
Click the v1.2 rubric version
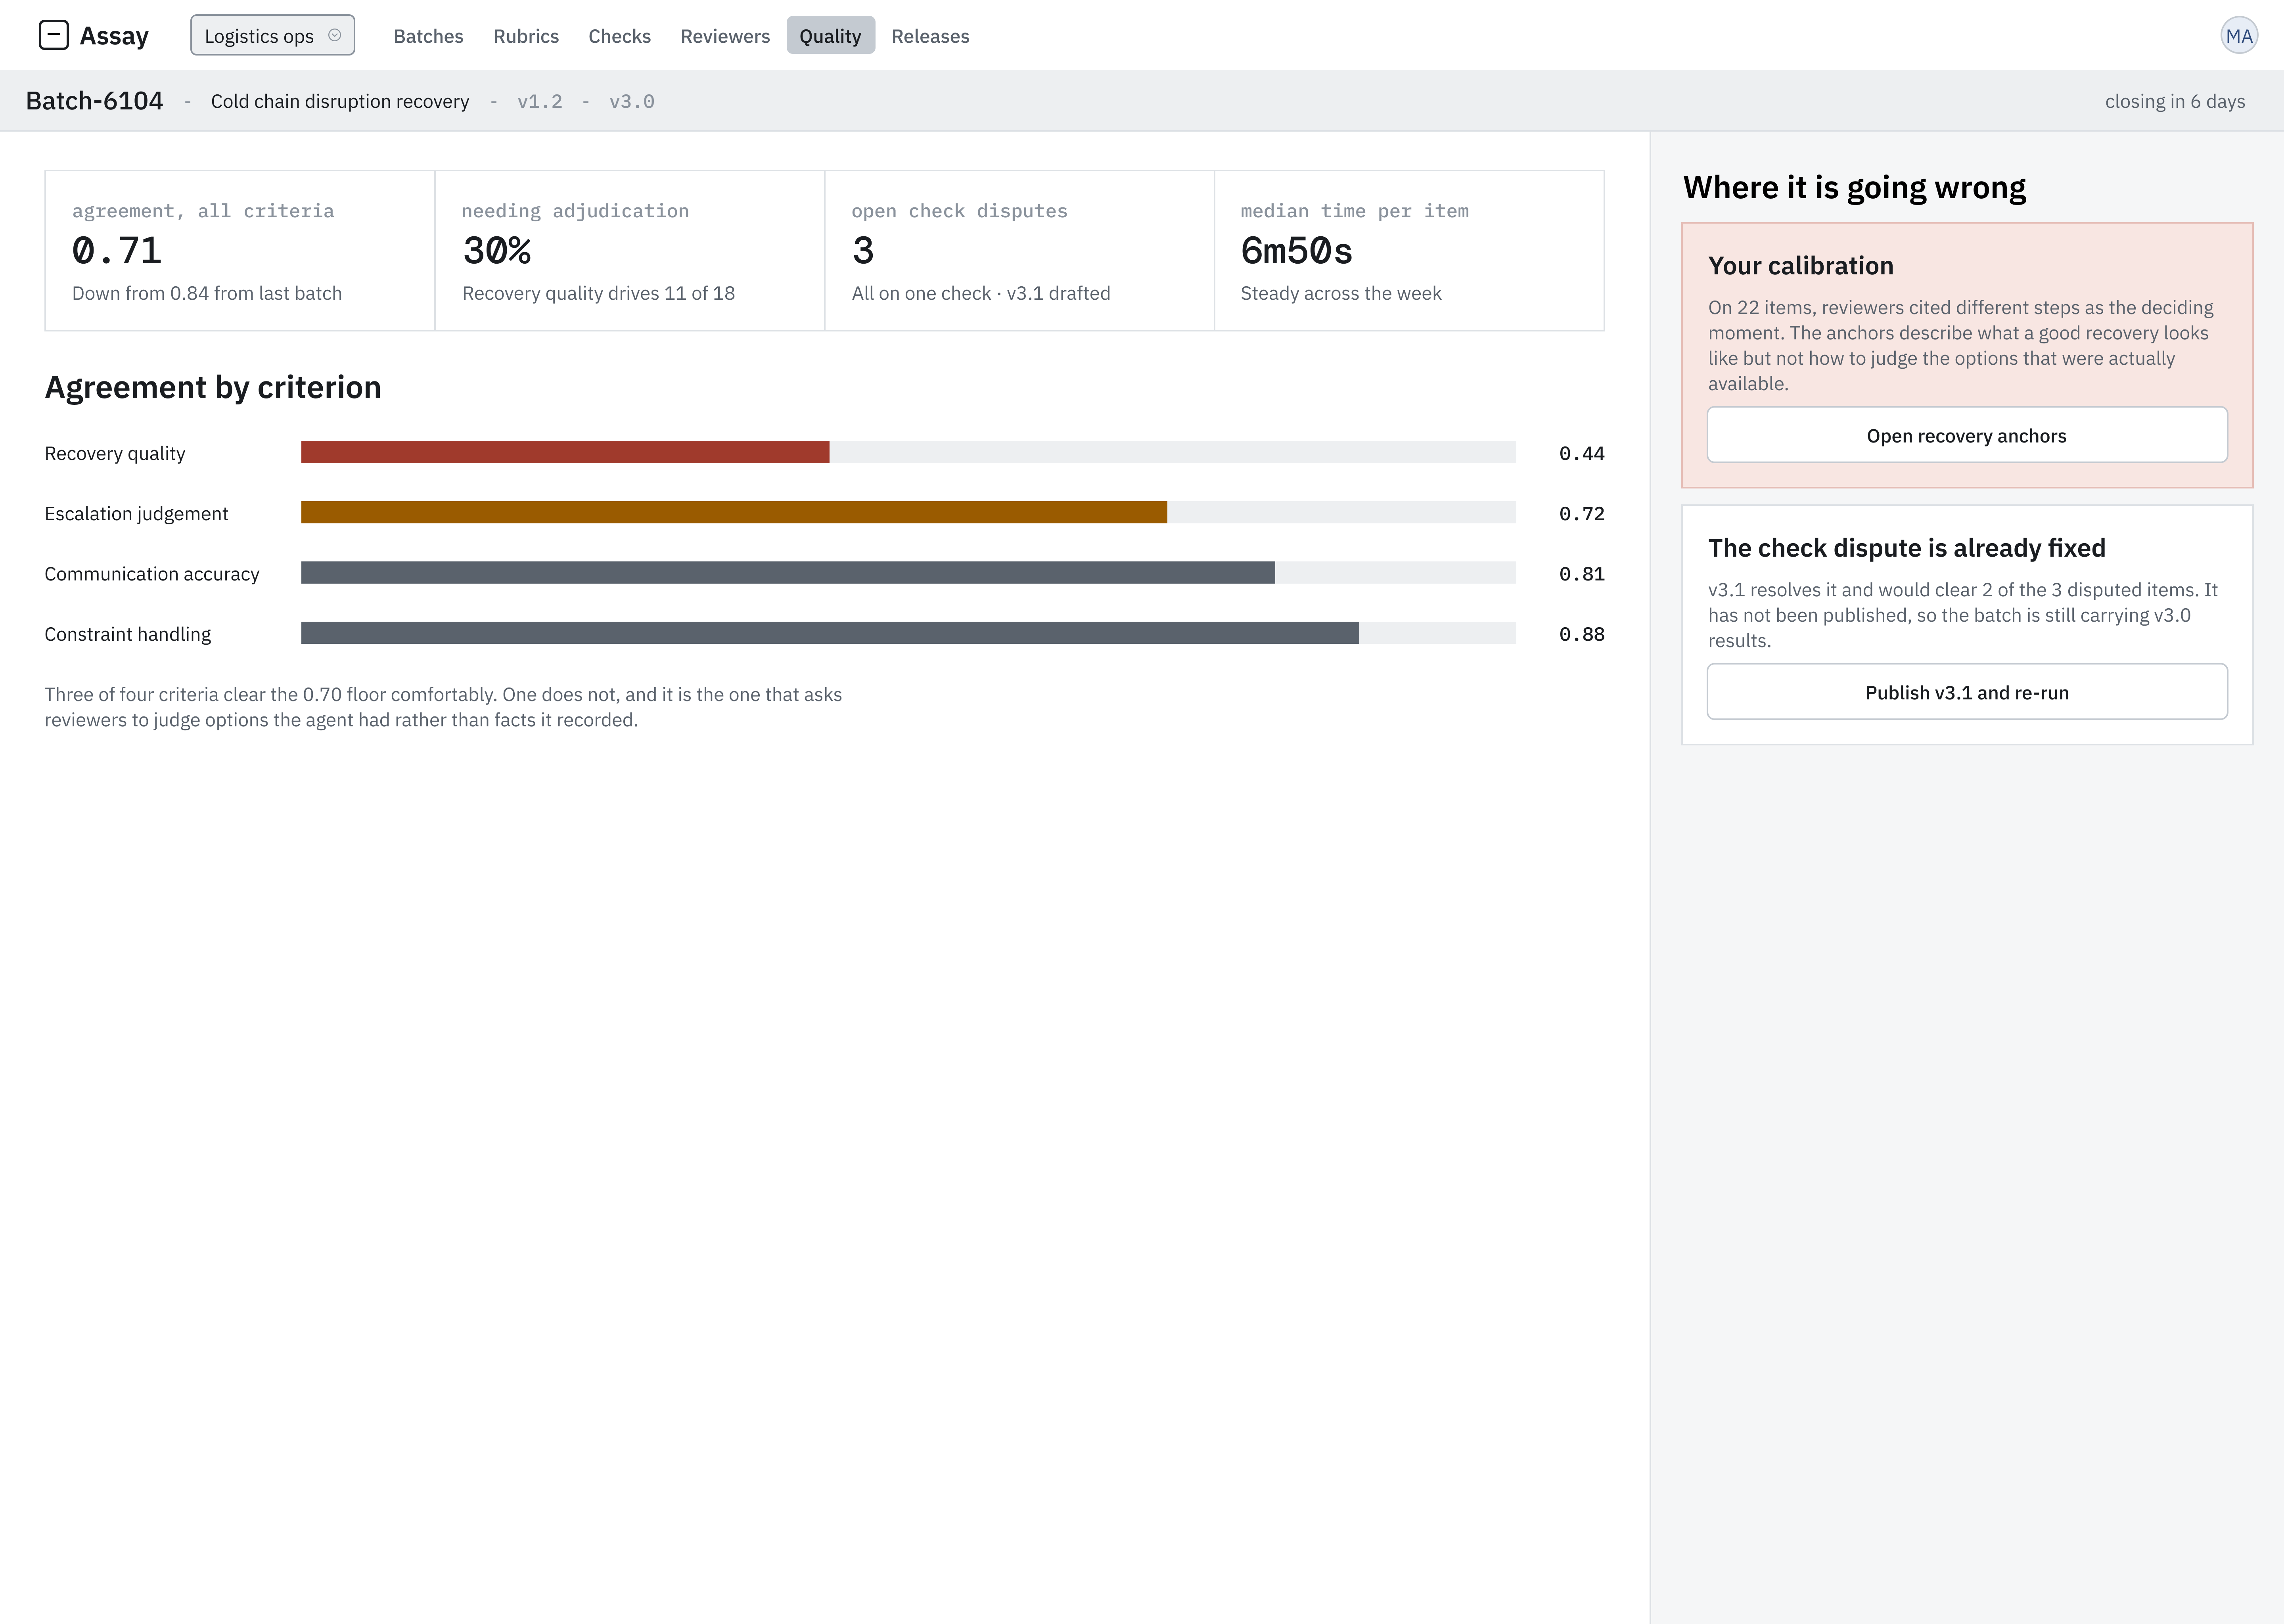(x=540, y=102)
